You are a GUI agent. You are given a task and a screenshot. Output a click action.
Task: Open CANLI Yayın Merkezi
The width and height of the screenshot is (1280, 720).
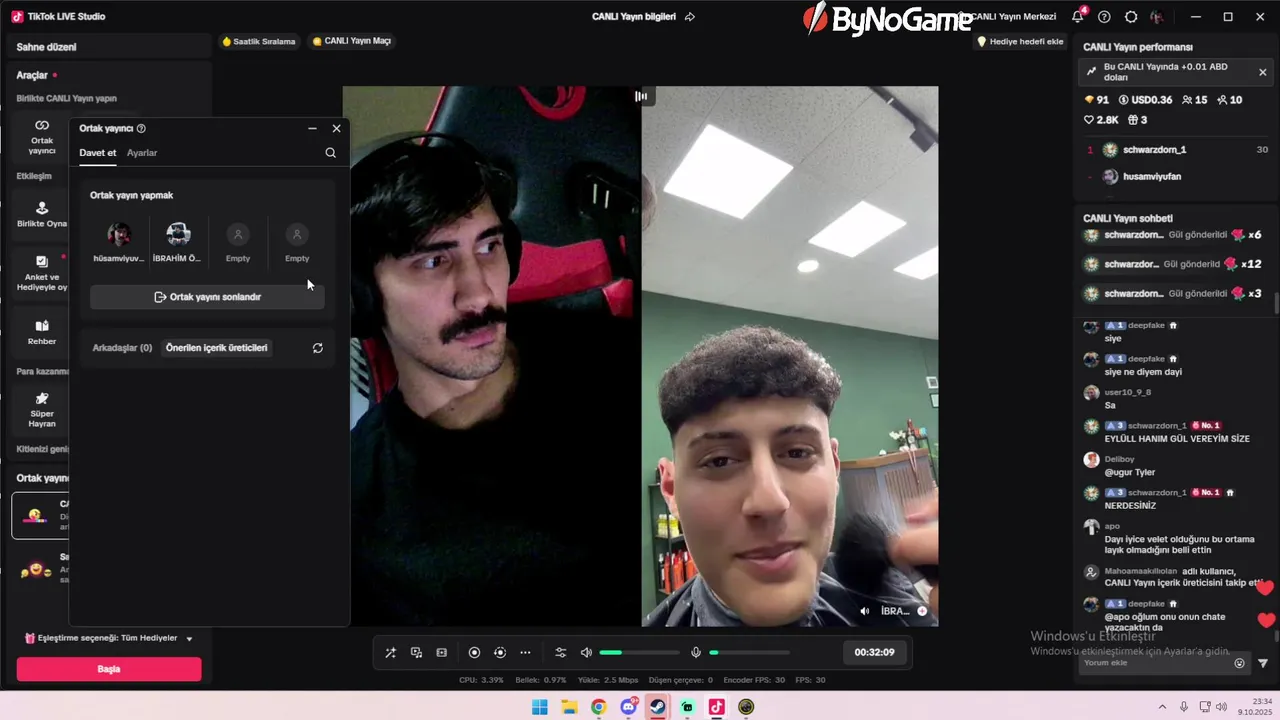pyautogui.click(x=1013, y=17)
